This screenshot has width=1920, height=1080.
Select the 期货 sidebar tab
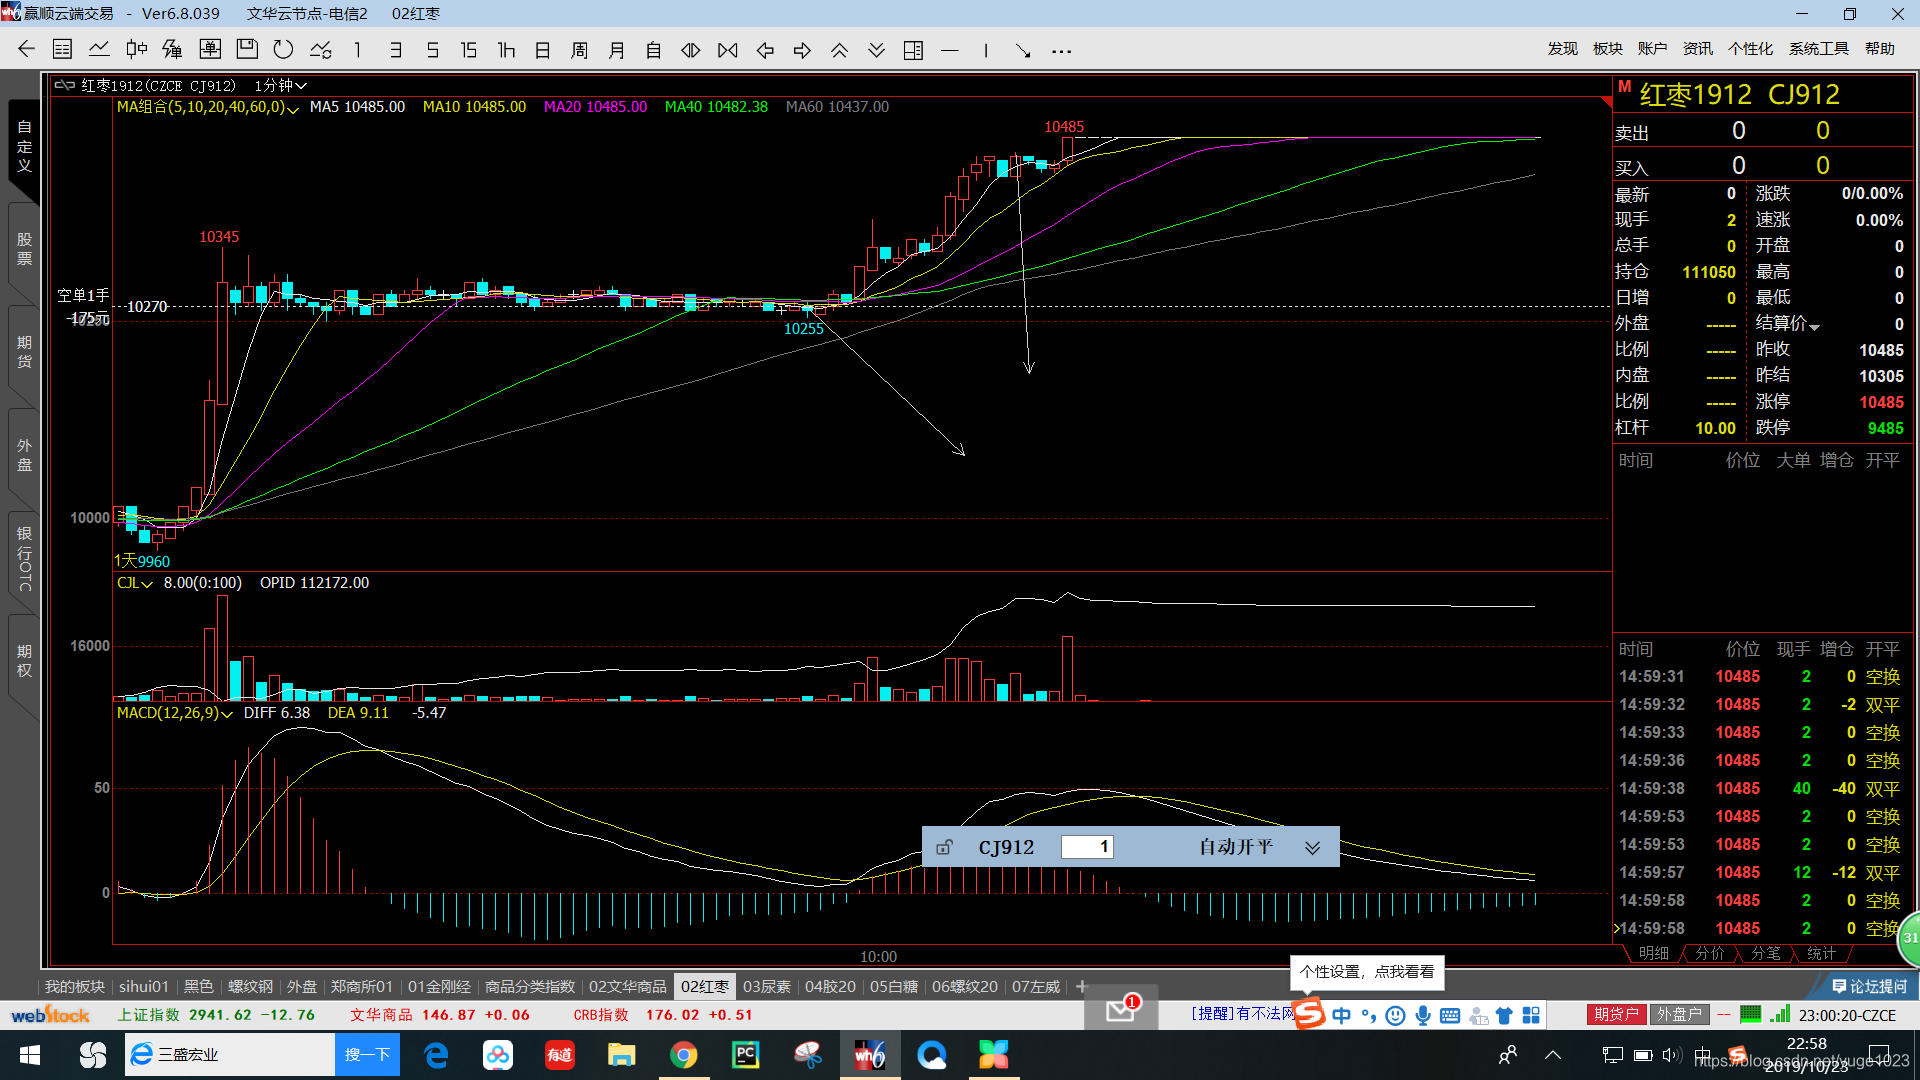click(x=24, y=352)
